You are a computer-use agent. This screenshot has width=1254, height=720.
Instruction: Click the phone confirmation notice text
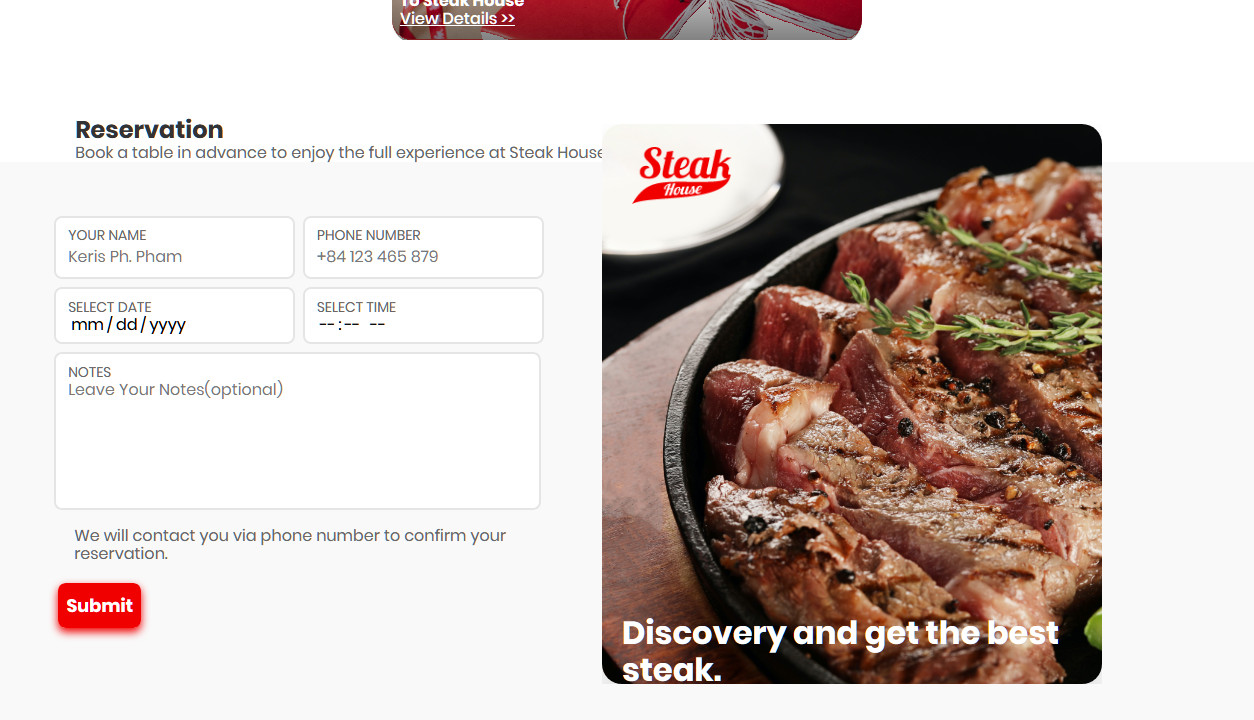click(290, 544)
